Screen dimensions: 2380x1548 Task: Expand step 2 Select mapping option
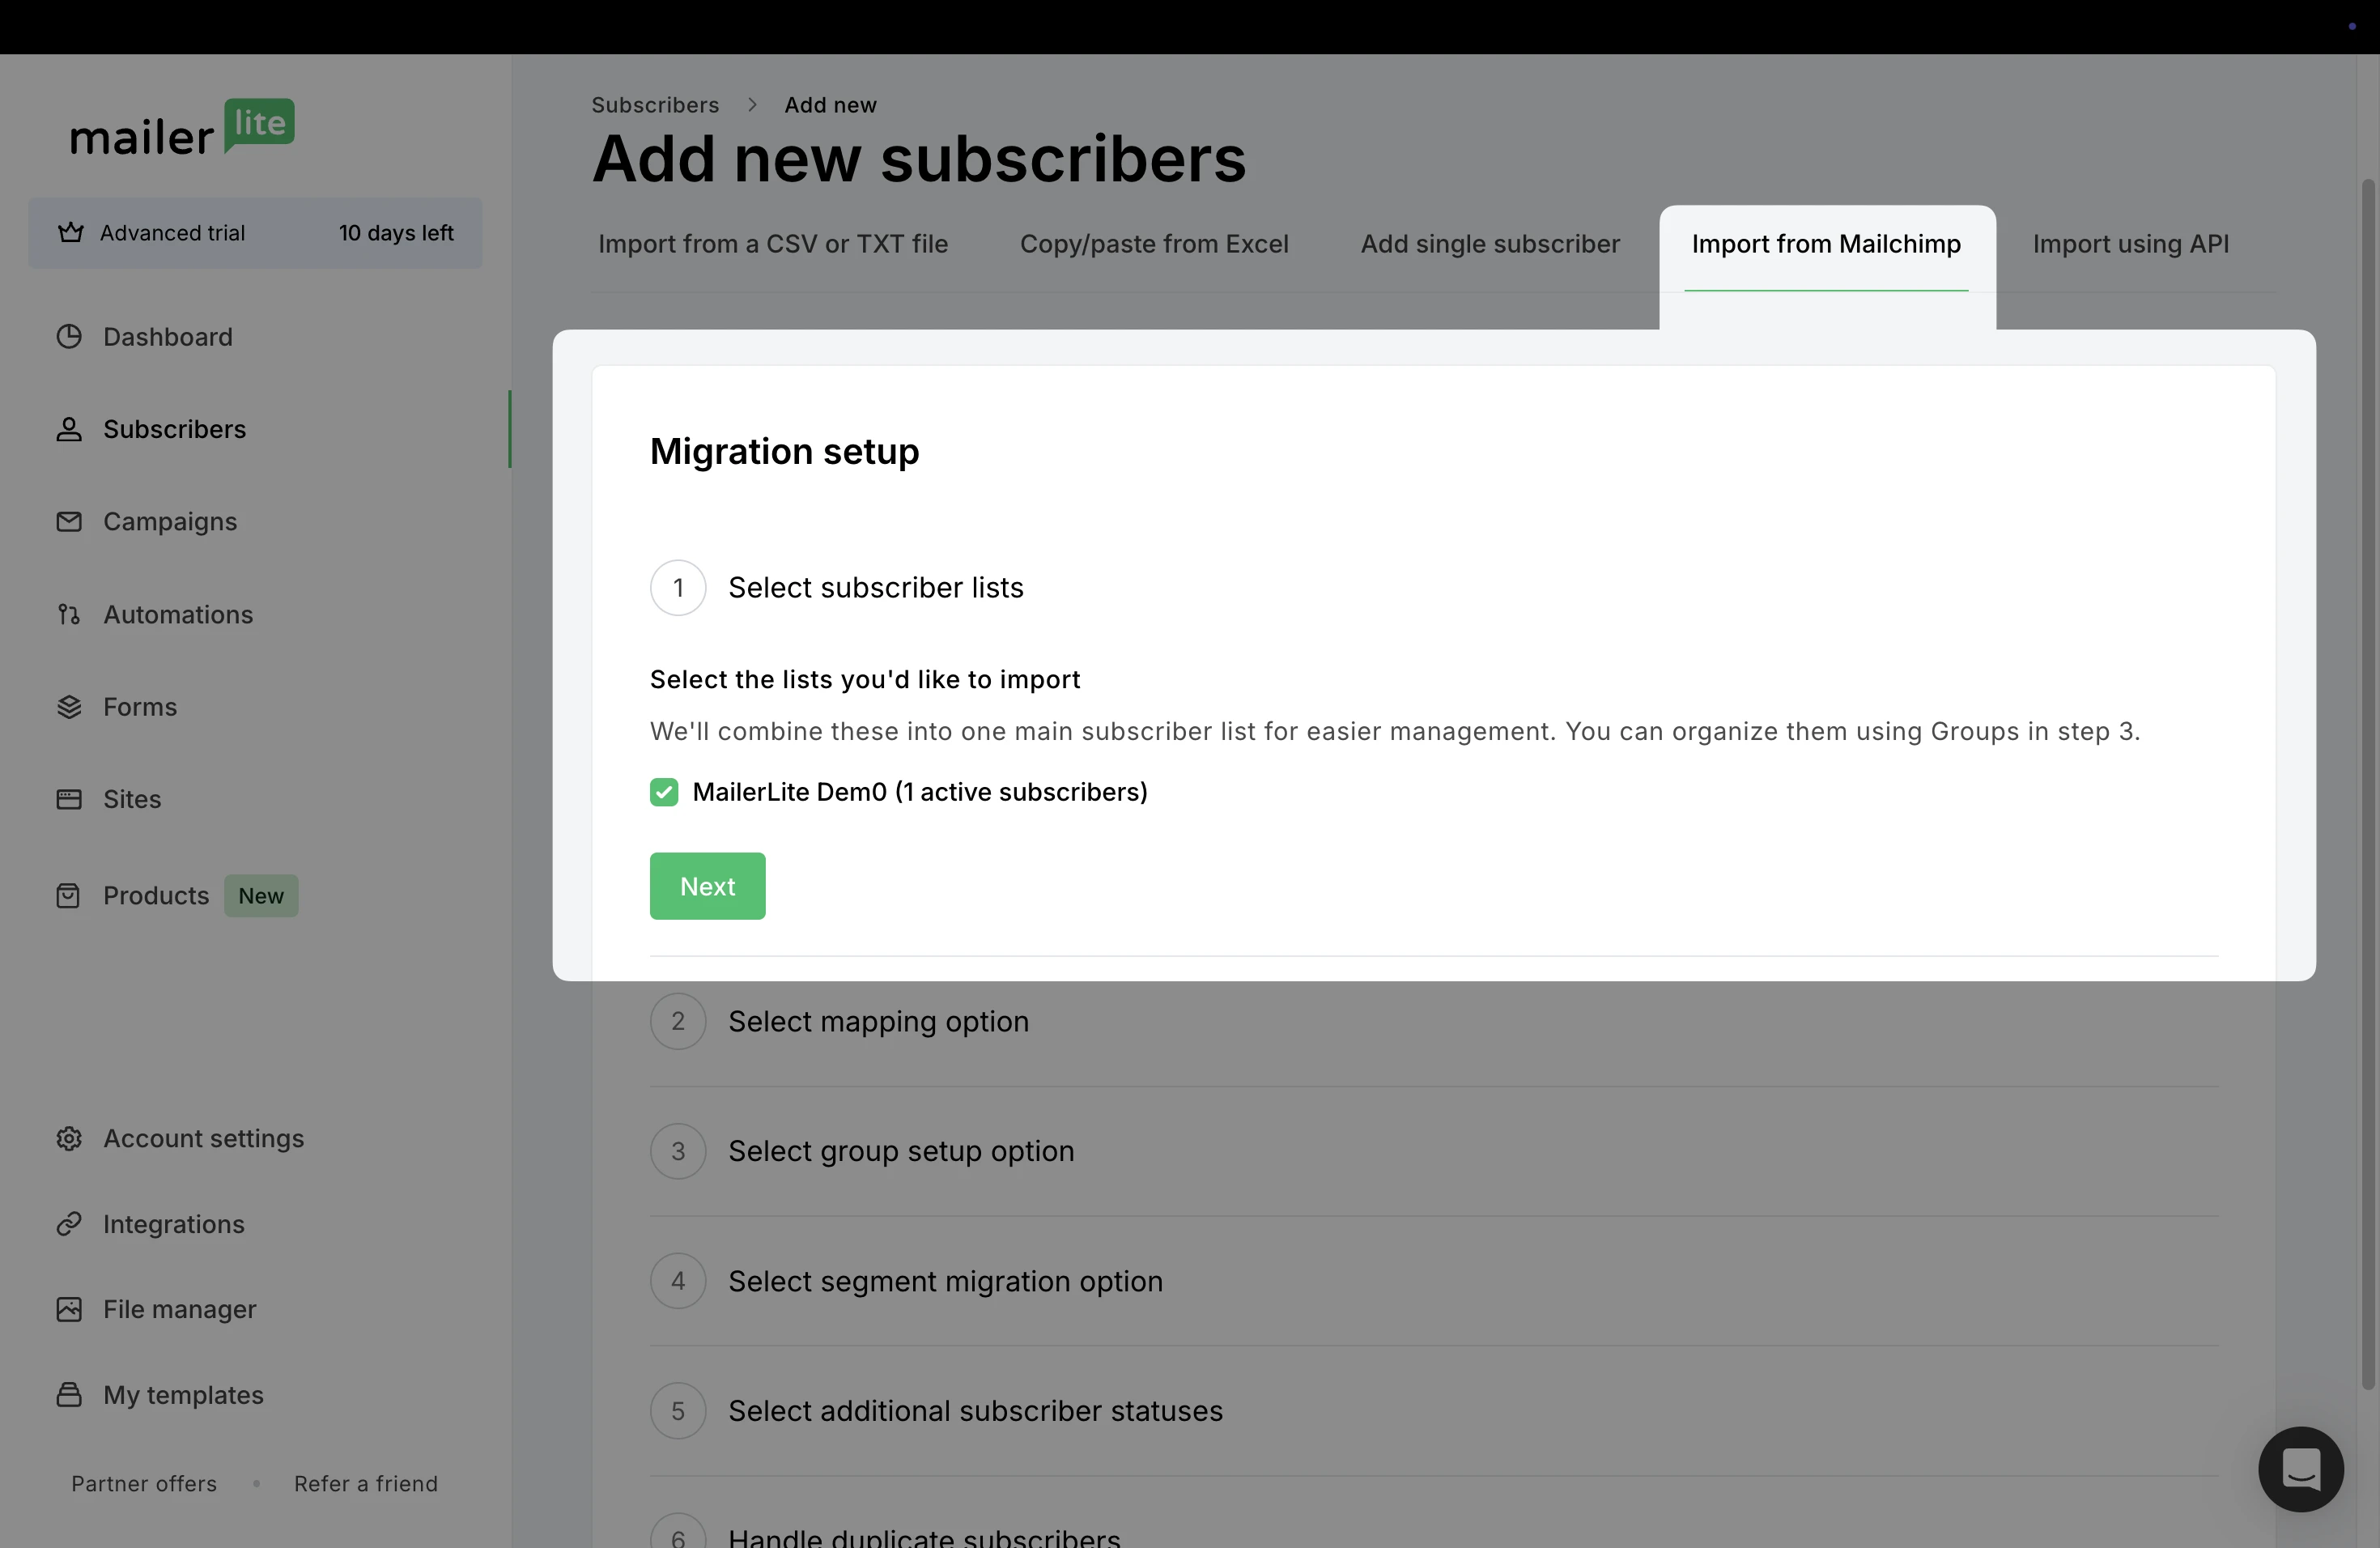click(x=878, y=1021)
